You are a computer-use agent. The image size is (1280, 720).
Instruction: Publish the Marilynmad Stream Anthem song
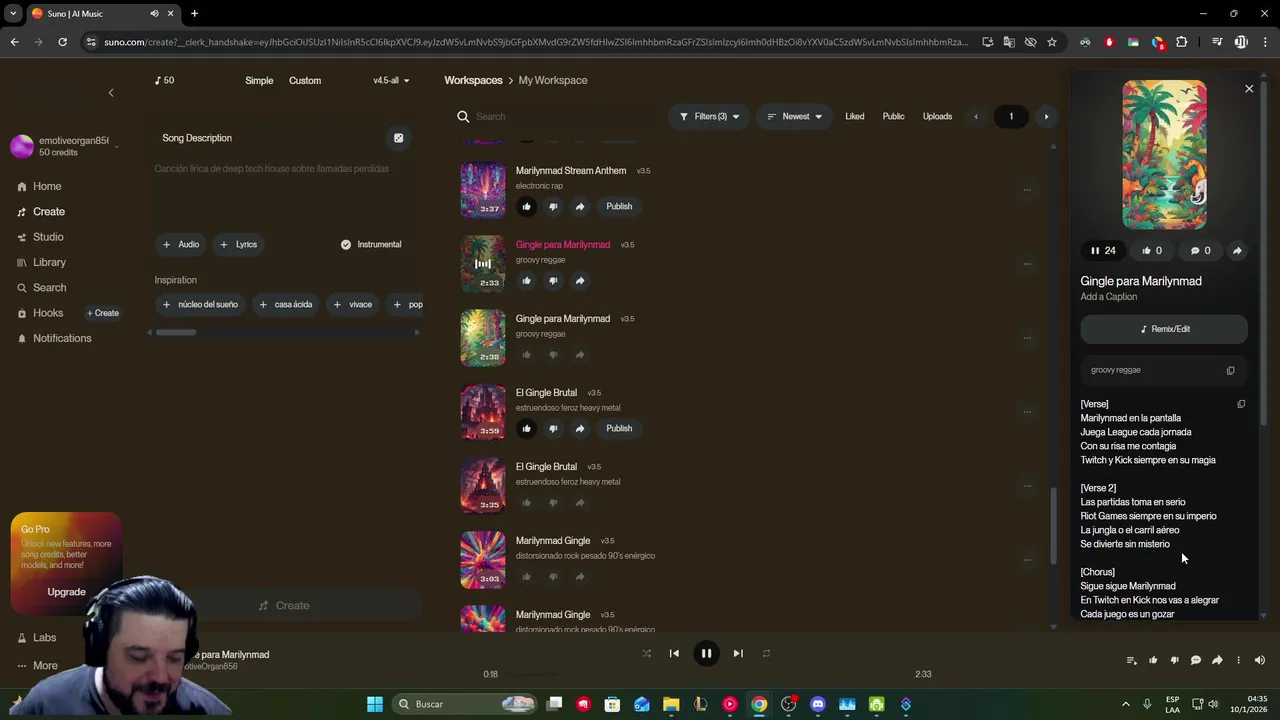(619, 206)
